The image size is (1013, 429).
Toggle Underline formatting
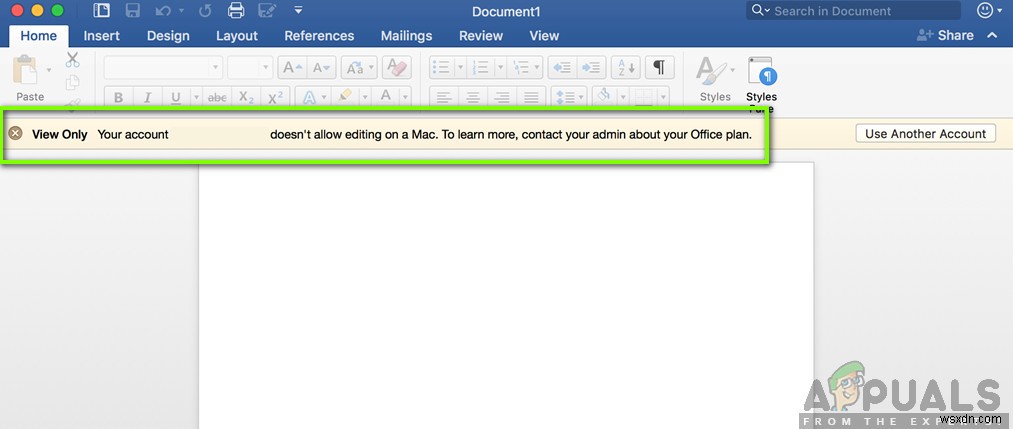tap(175, 98)
